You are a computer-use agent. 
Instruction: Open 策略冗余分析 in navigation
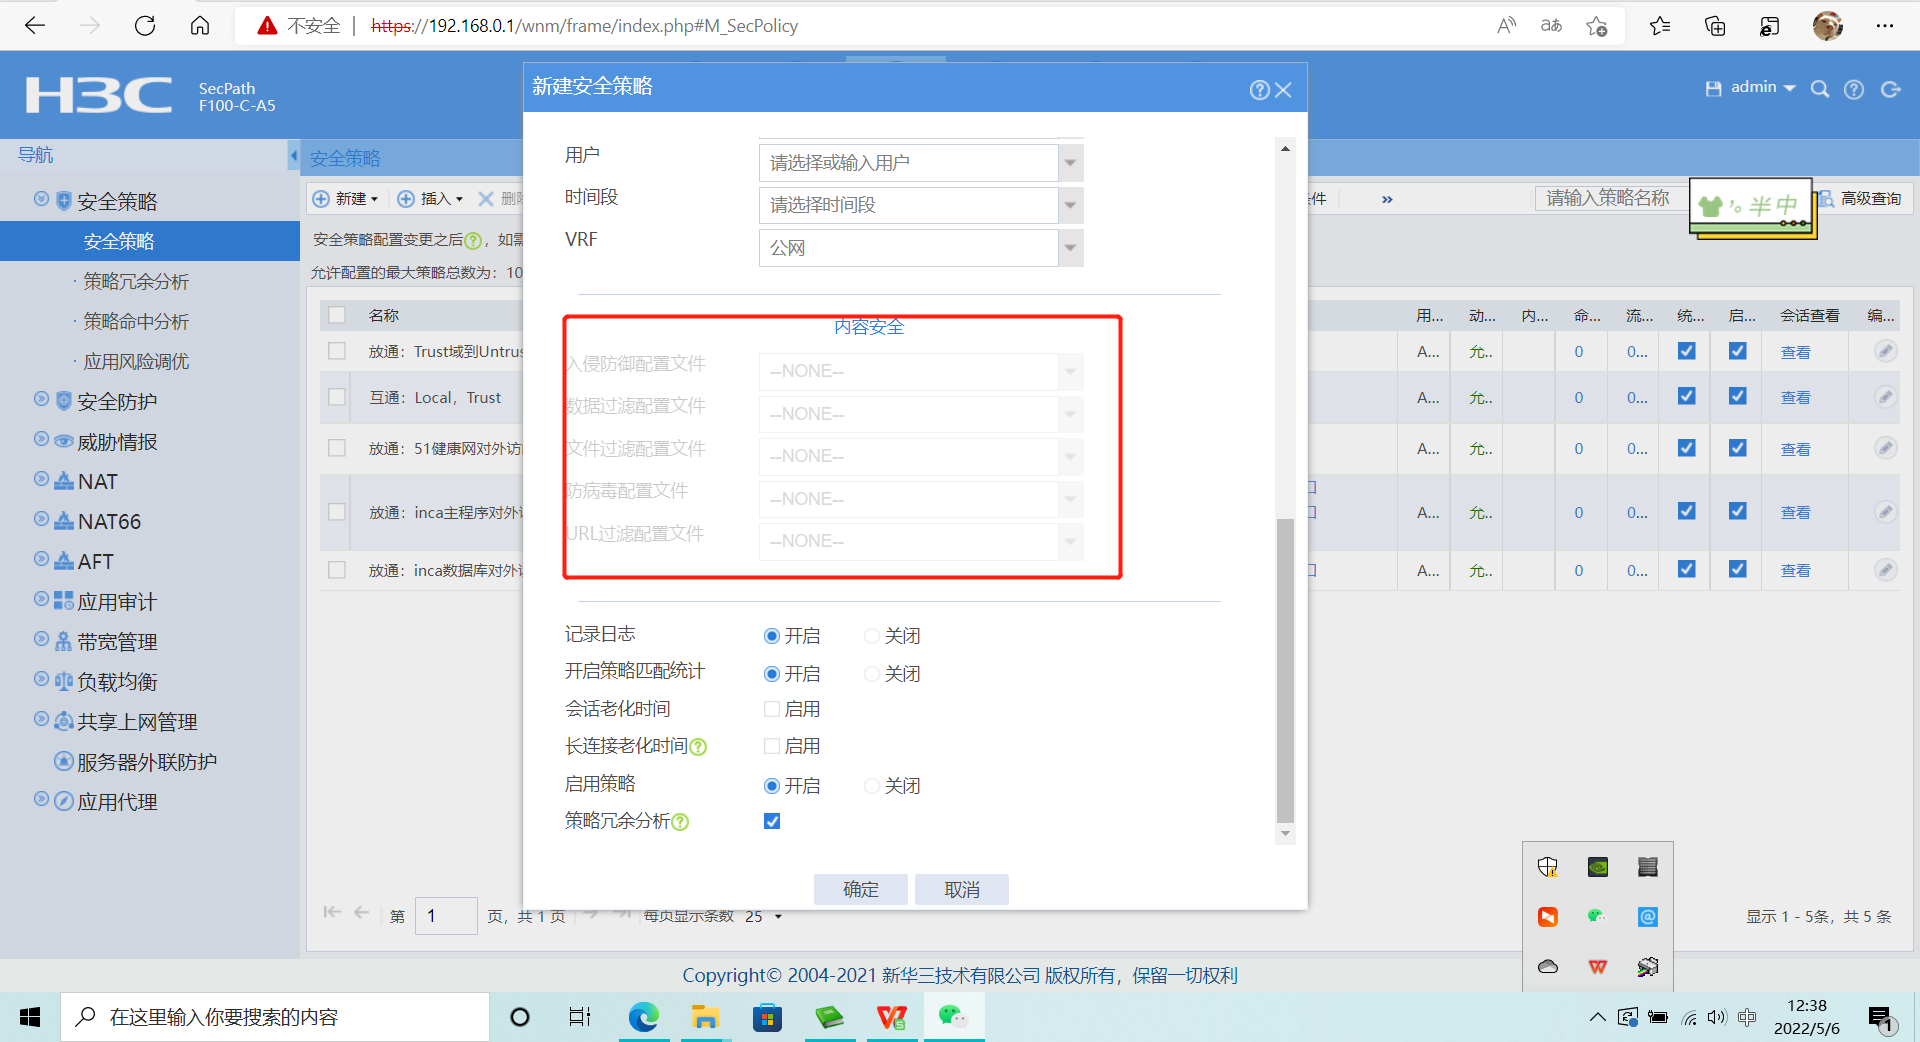pos(136,281)
